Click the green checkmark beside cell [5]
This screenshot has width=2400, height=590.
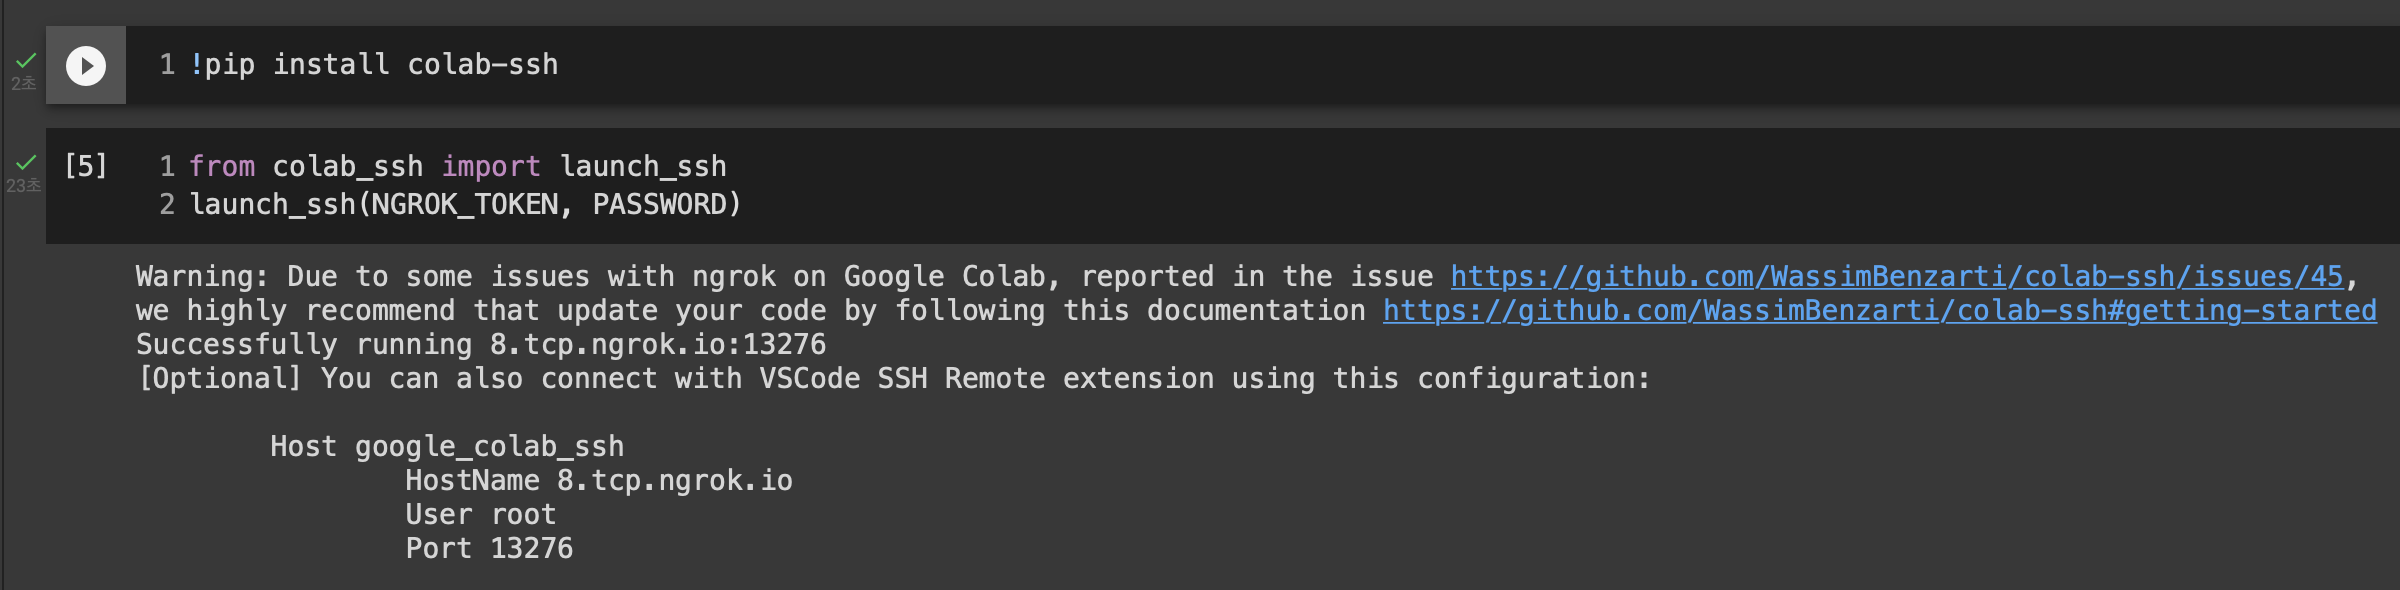pos(26,162)
